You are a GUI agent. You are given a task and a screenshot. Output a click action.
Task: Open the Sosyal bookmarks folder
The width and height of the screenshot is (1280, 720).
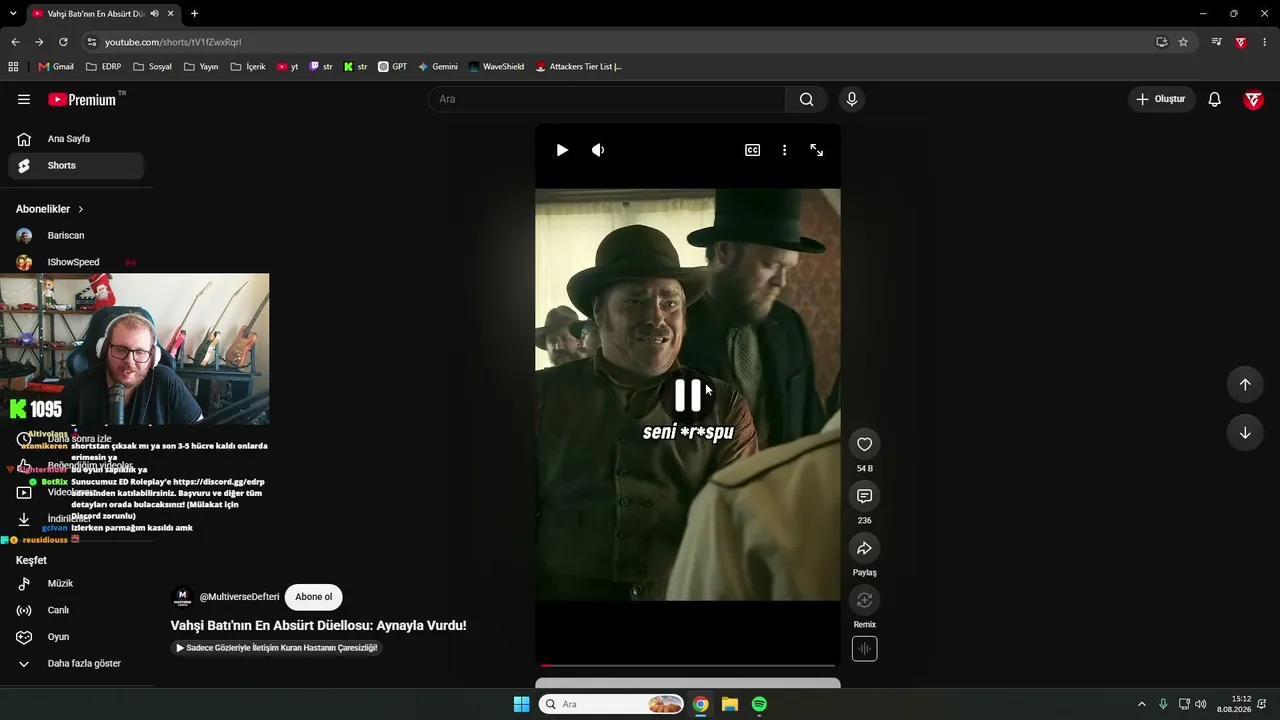tap(152, 67)
